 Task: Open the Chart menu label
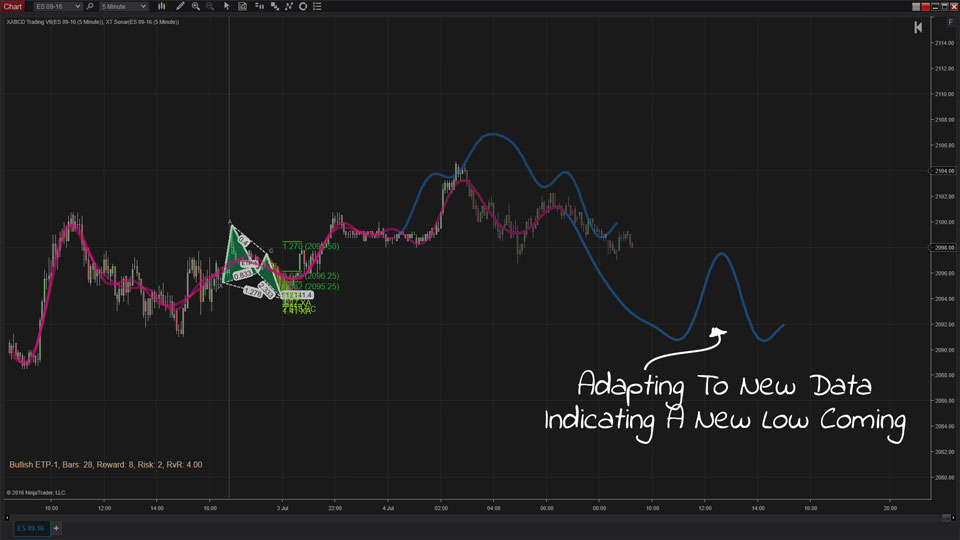(12, 6)
